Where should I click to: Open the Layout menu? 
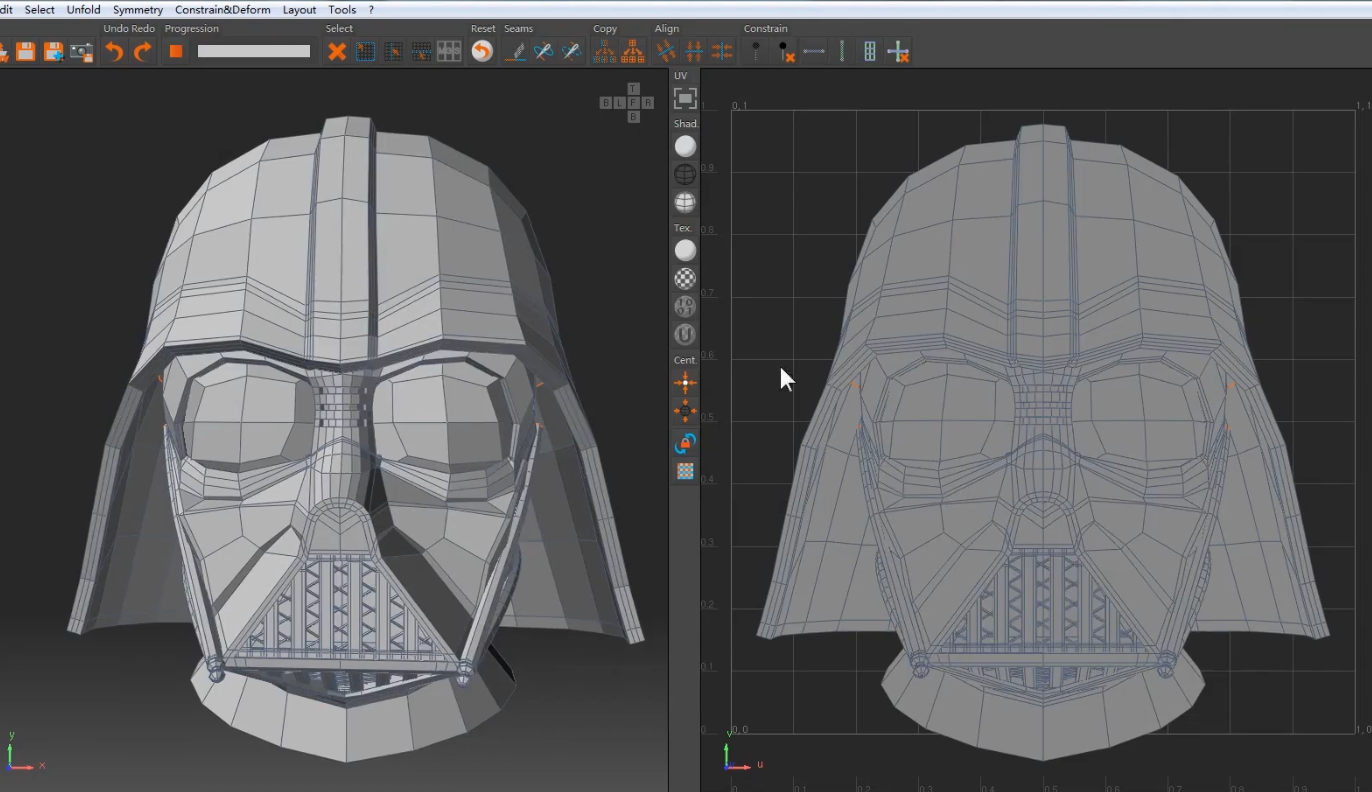click(300, 10)
